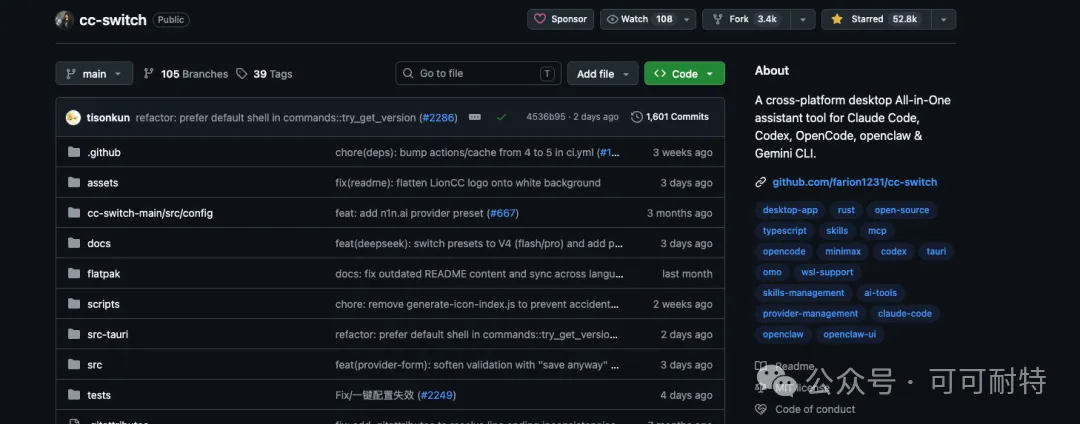Click the tisonkun author avatar
The image size is (1080, 424).
(x=73, y=118)
